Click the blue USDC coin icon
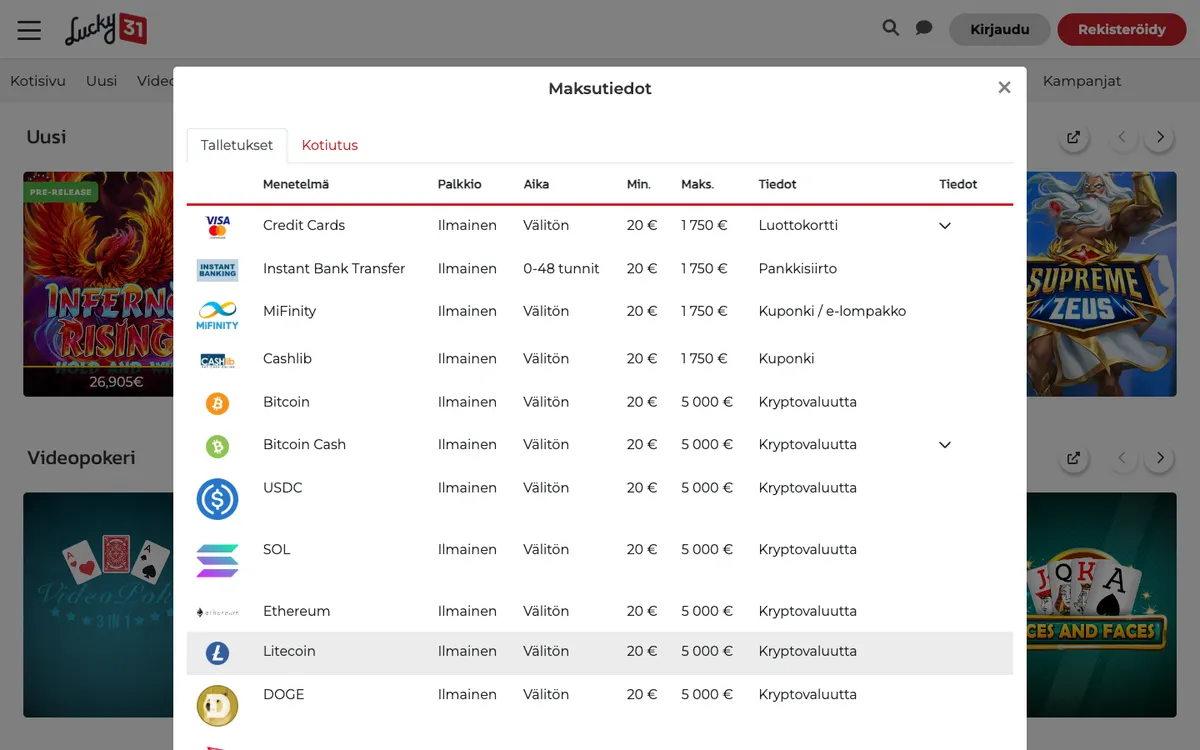 pos(217,499)
